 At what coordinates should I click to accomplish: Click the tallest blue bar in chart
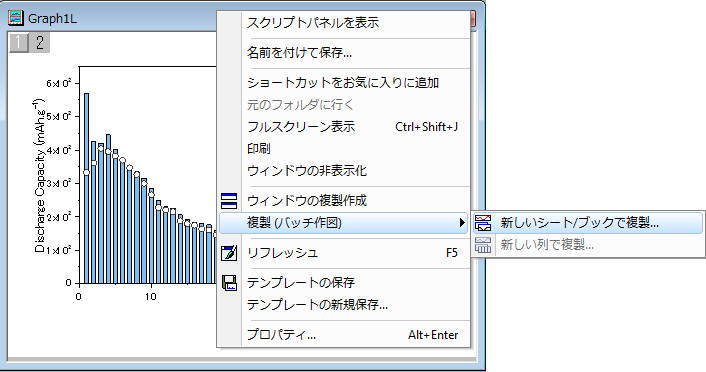click(86, 188)
